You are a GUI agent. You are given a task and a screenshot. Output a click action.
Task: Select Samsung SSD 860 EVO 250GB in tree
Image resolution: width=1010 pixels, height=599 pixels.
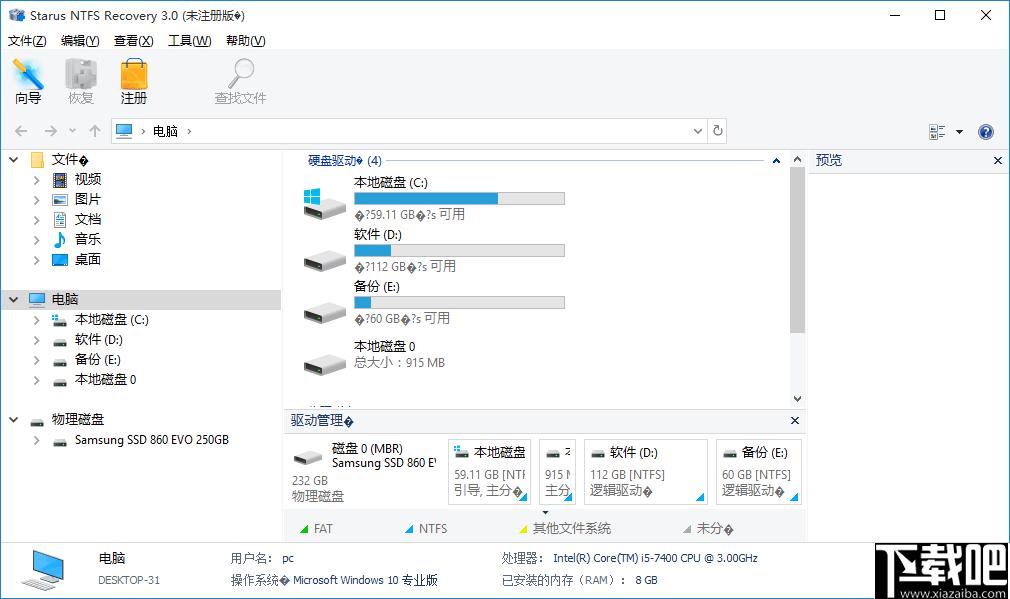(151, 440)
